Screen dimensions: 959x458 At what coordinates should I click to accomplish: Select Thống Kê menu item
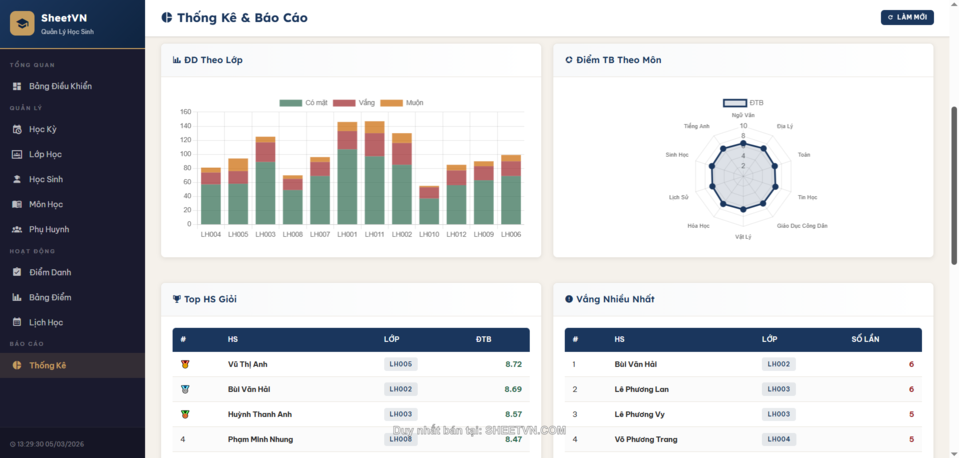pos(47,365)
